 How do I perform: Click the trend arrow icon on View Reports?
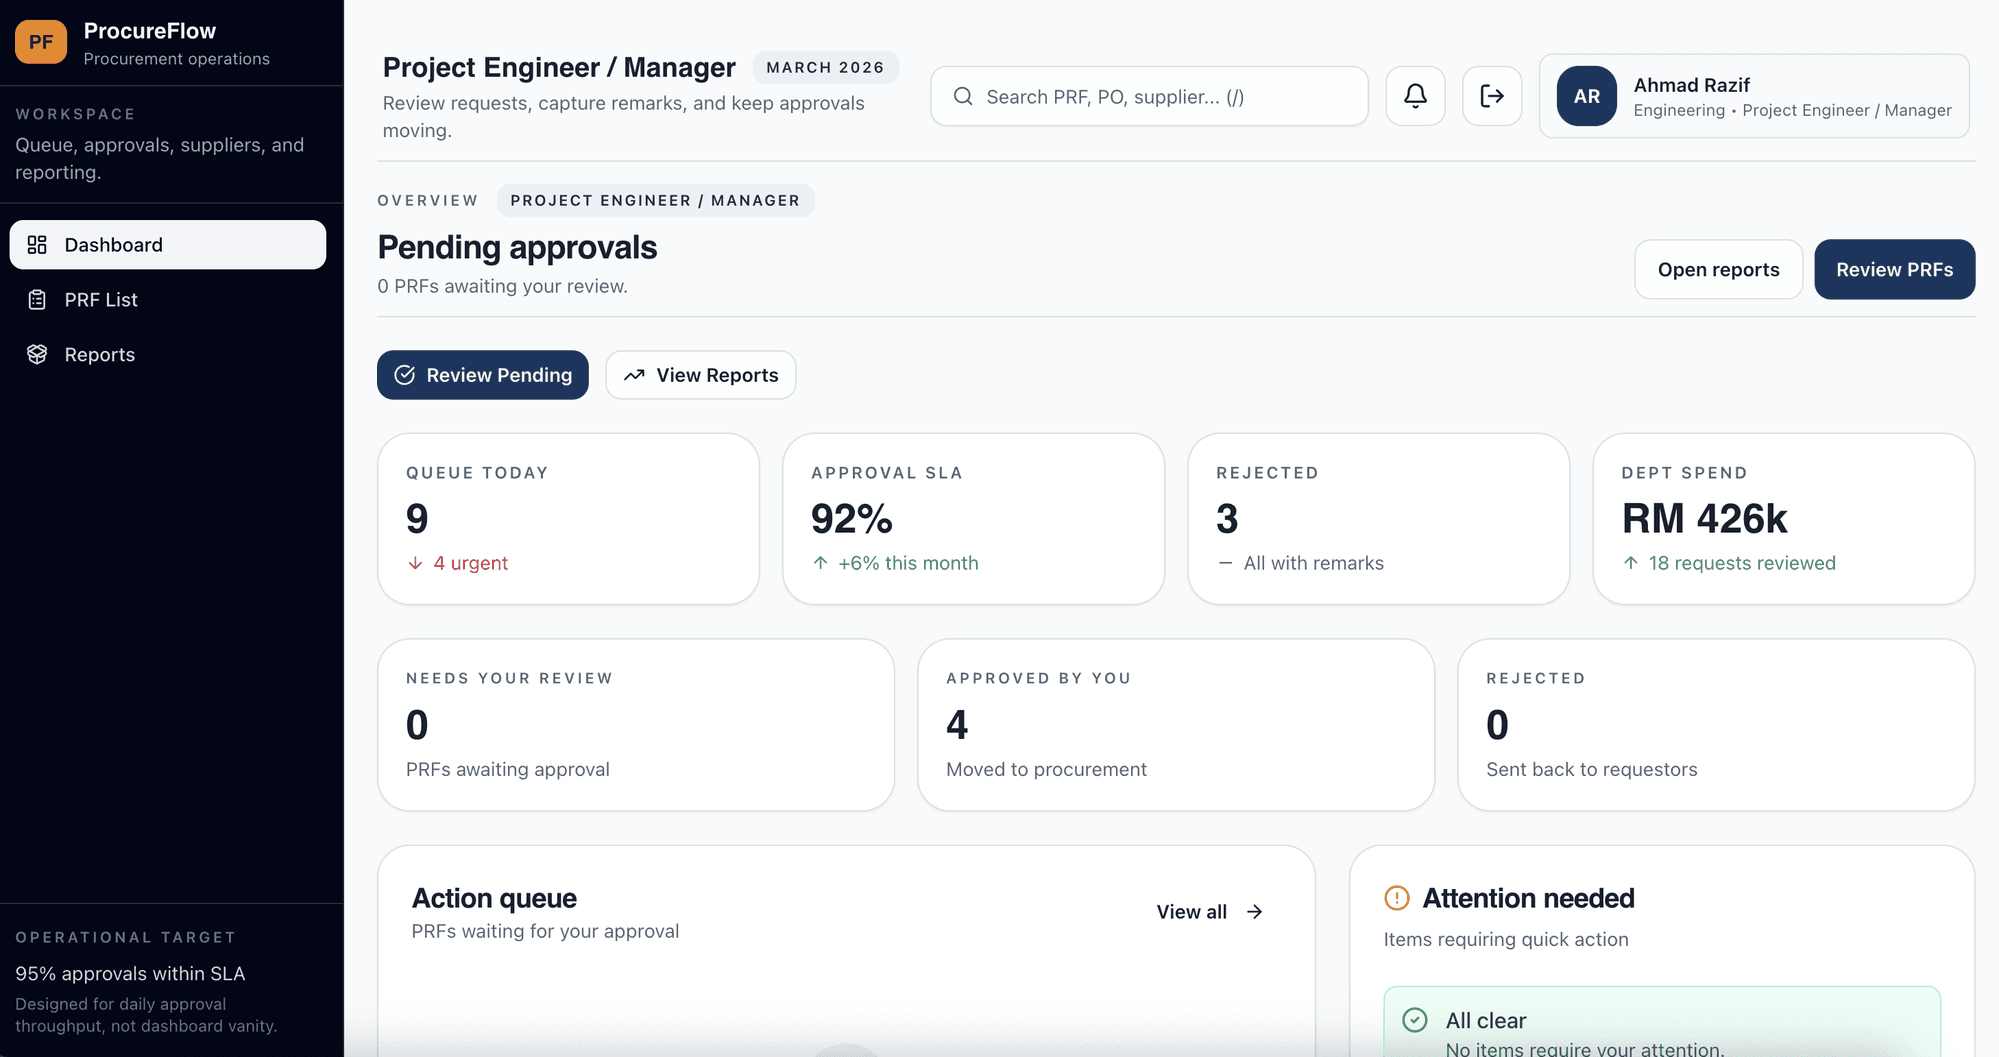coord(634,375)
